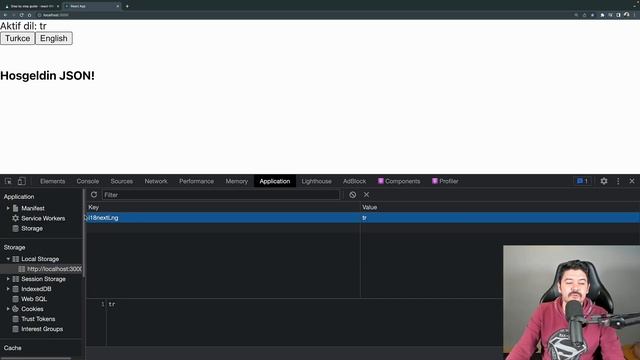Select Interest Groups in the sidebar

pos(42,329)
